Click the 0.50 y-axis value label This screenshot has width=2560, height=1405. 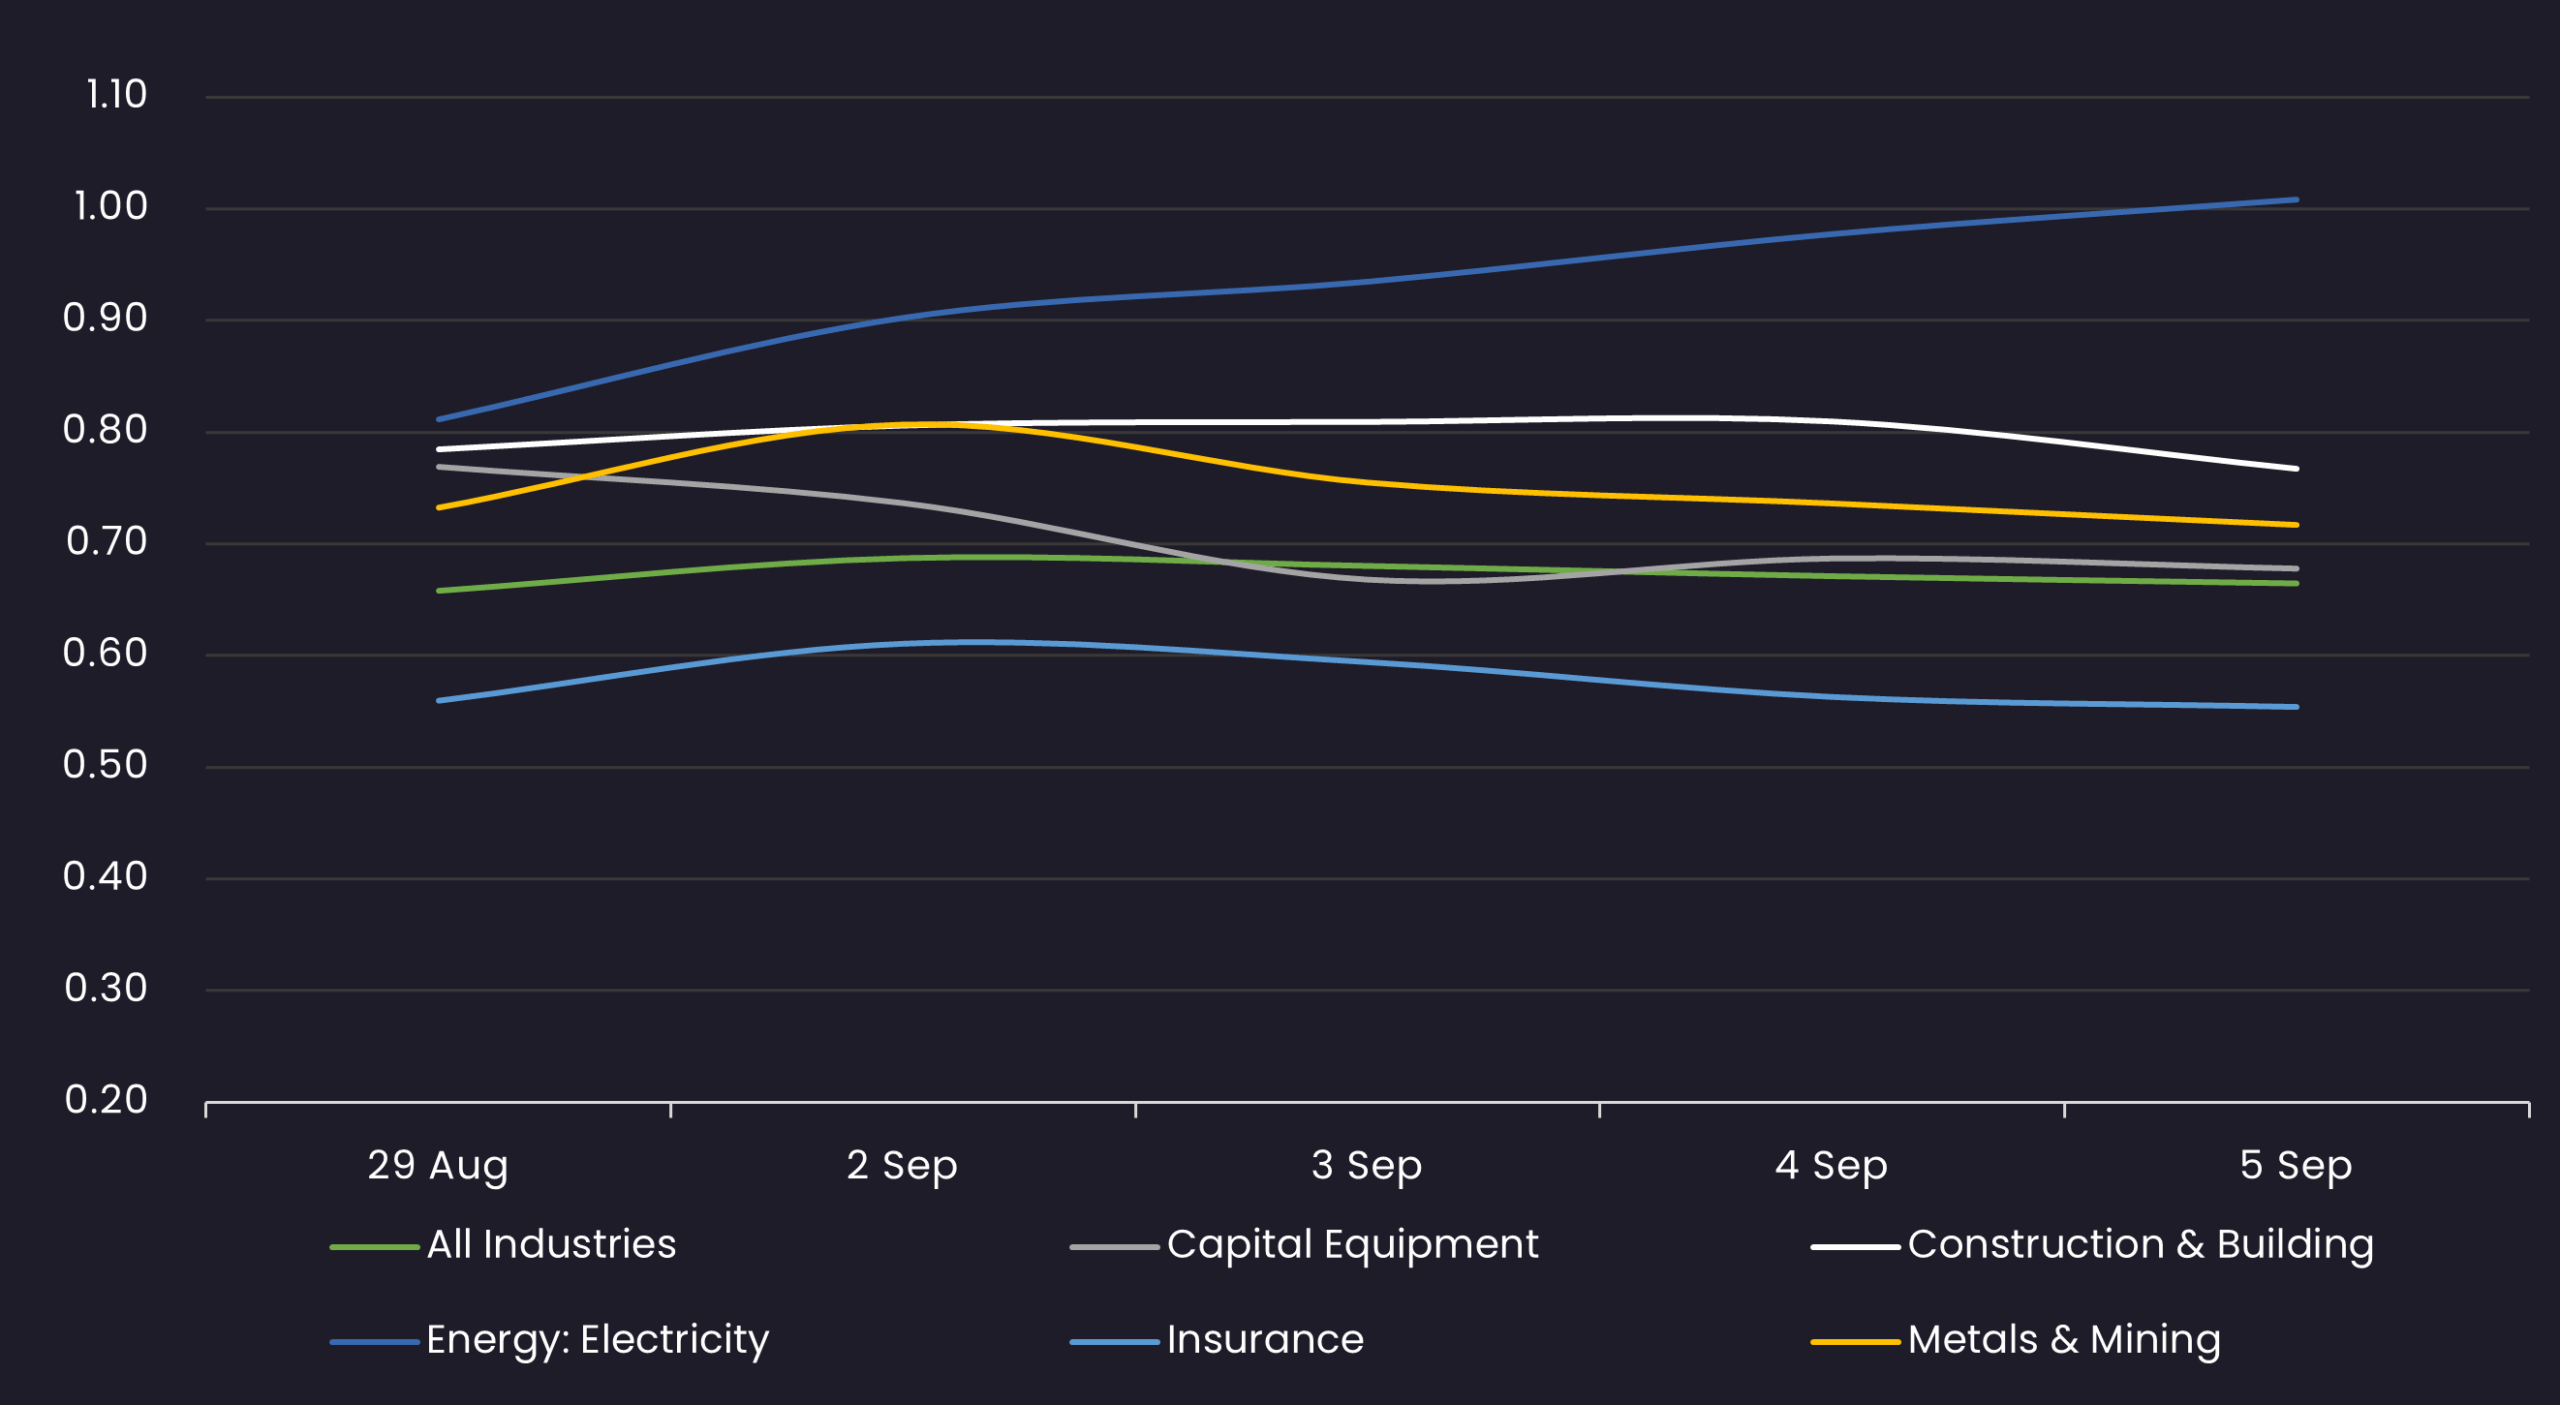[105, 766]
